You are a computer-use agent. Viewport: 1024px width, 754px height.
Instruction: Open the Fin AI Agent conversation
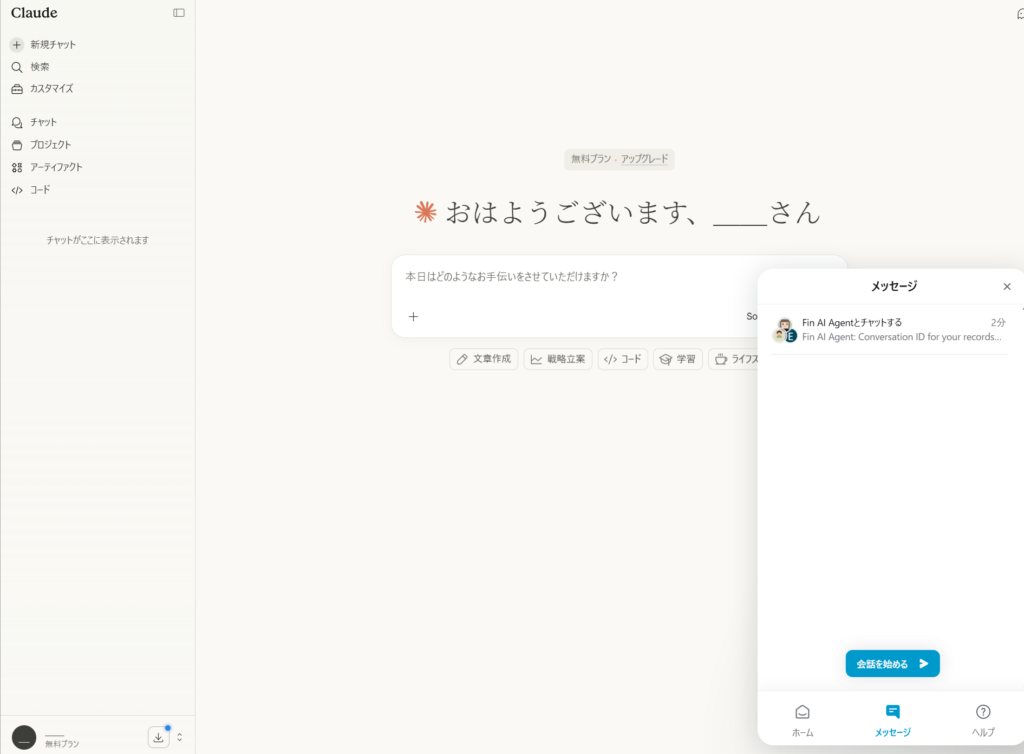(x=890, y=330)
